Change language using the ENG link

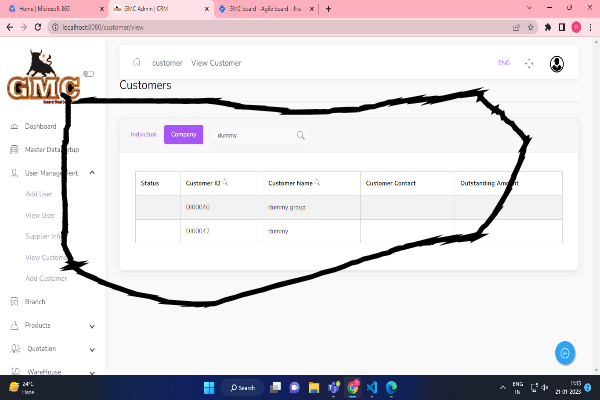(x=503, y=63)
